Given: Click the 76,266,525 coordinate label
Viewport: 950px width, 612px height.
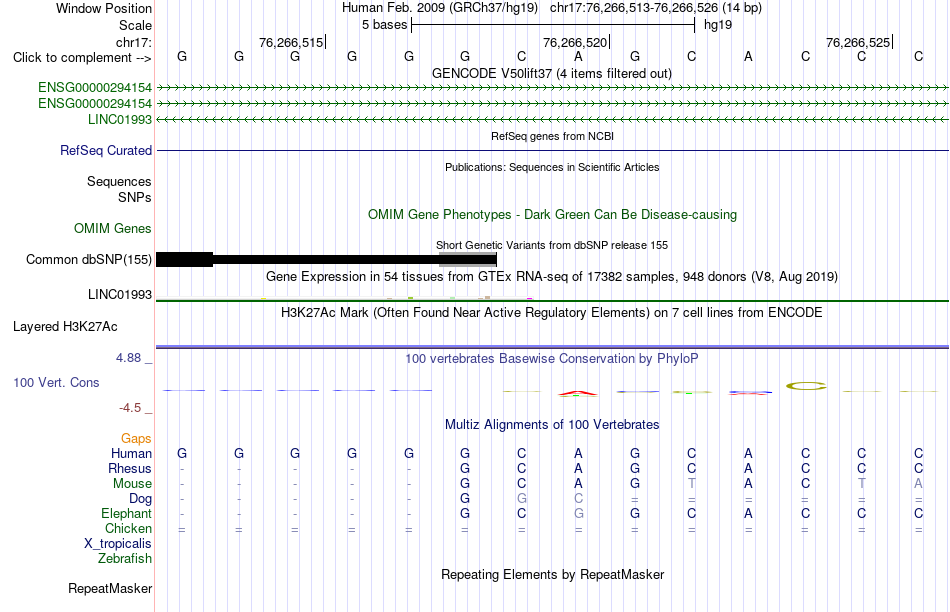Looking at the screenshot, I should 858,42.
